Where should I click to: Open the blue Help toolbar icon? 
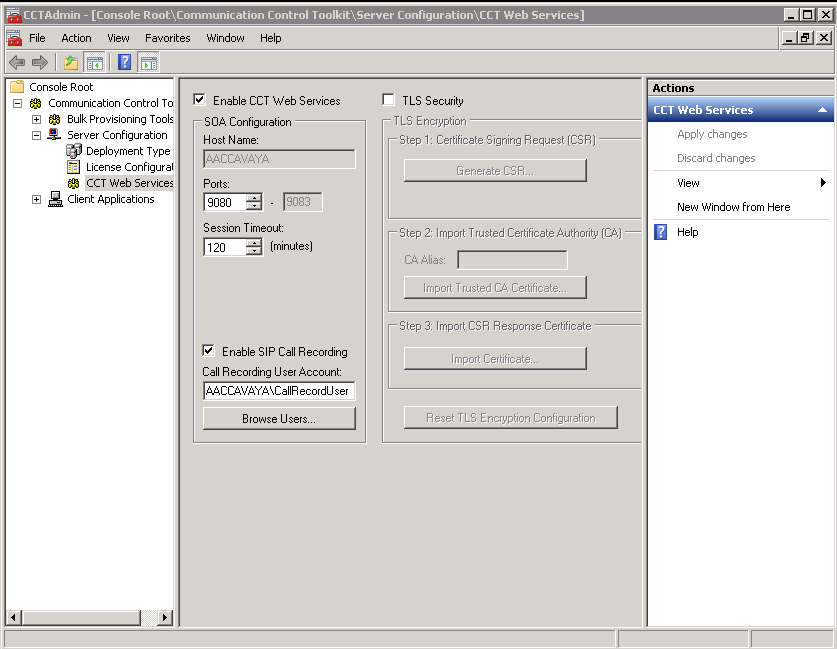point(124,62)
